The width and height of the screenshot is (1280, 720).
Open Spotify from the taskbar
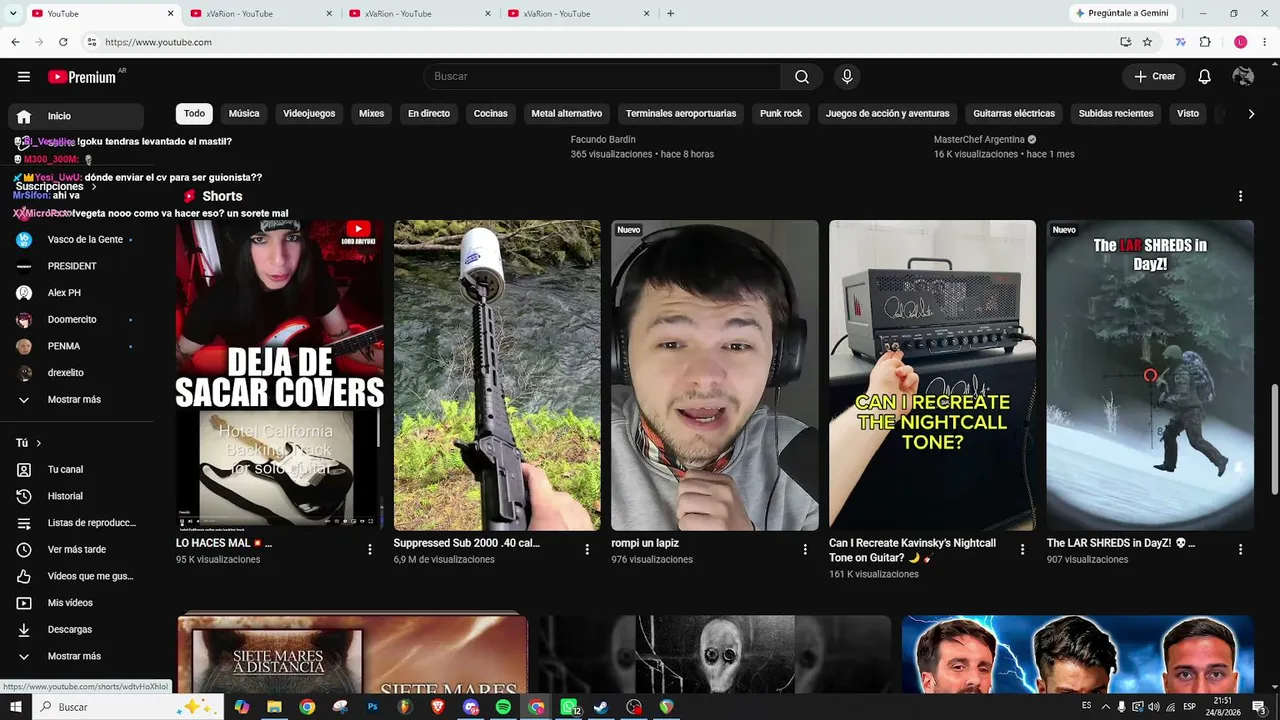click(503, 707)
